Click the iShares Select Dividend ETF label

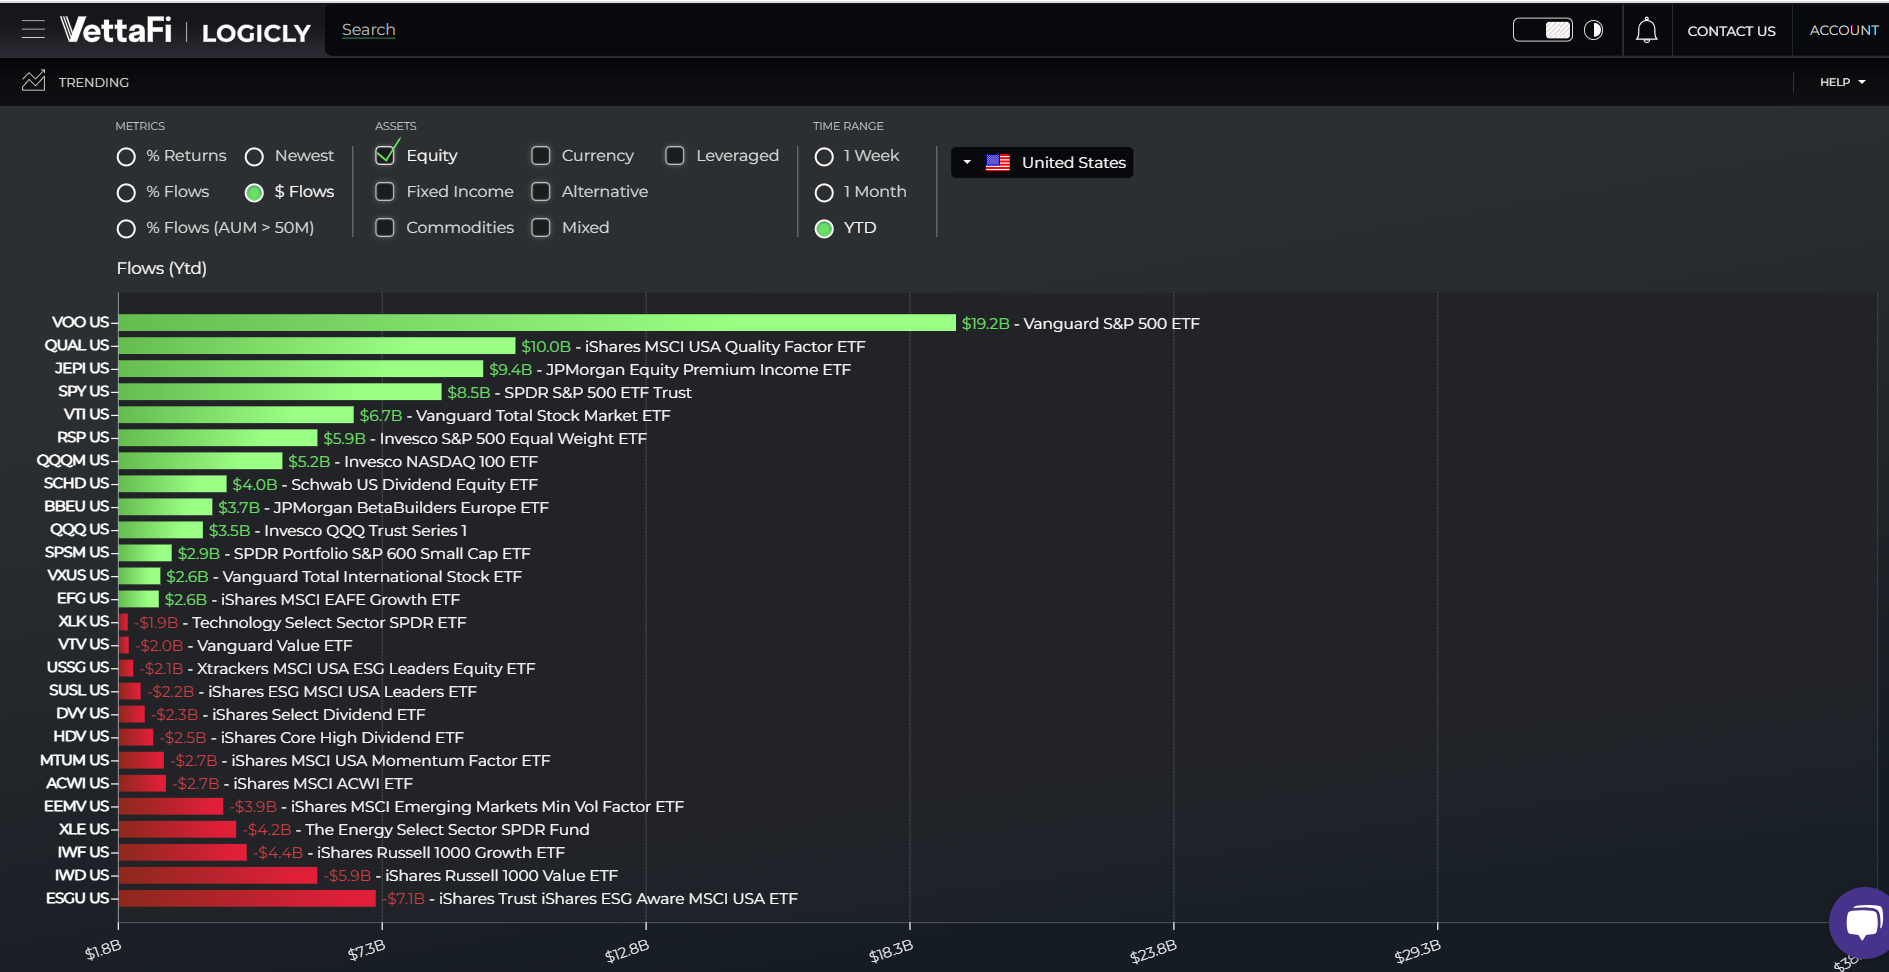[318, 715]
